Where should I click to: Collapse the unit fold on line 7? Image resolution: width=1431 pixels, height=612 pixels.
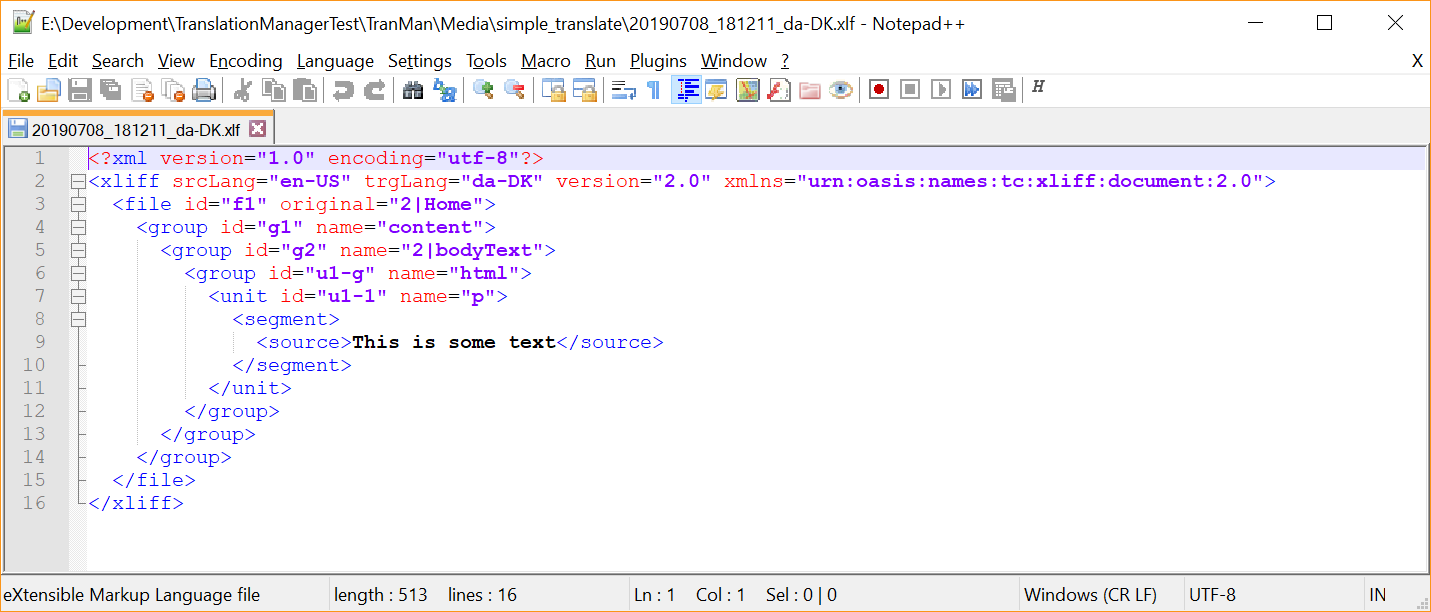(x=78, y=297)
